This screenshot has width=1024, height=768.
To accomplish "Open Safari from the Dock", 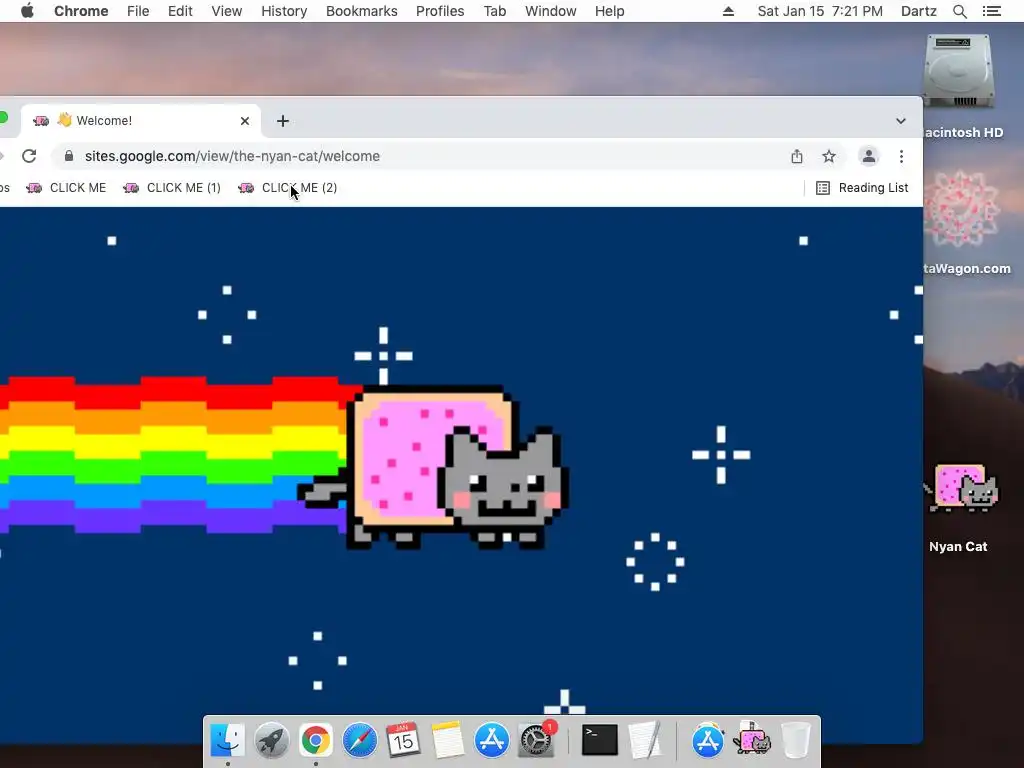I will pyautogui.click(x=360, y=741).
